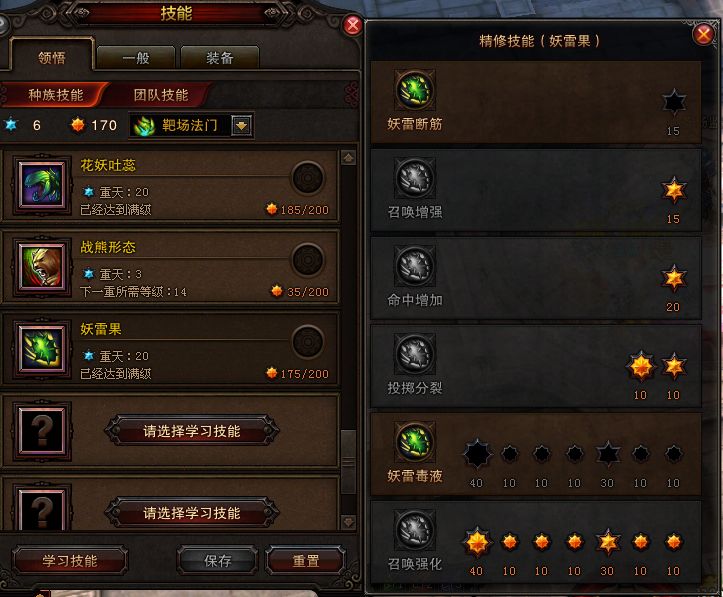The height and width of the screenshot is (597, 723).
Task: Switch to the 一般 tab
Action: point(136,58)
